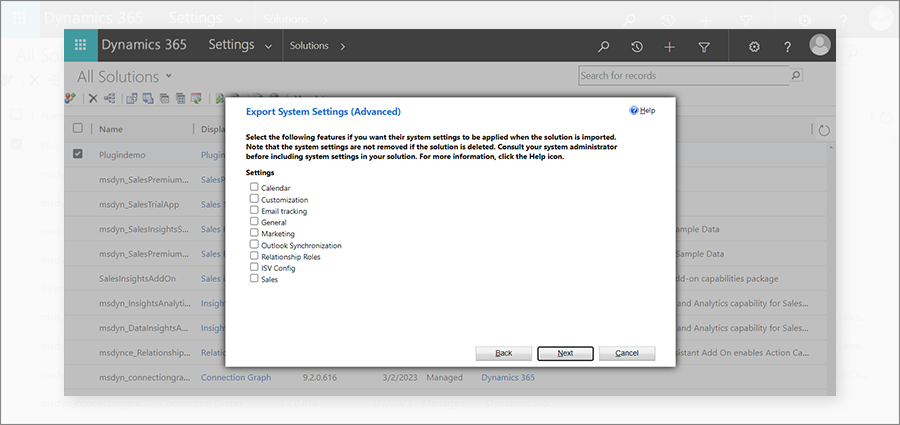Select the General checkbox
Image resolution: width=900 pixels, height=425 pixels.
click(x=254, y=221)
